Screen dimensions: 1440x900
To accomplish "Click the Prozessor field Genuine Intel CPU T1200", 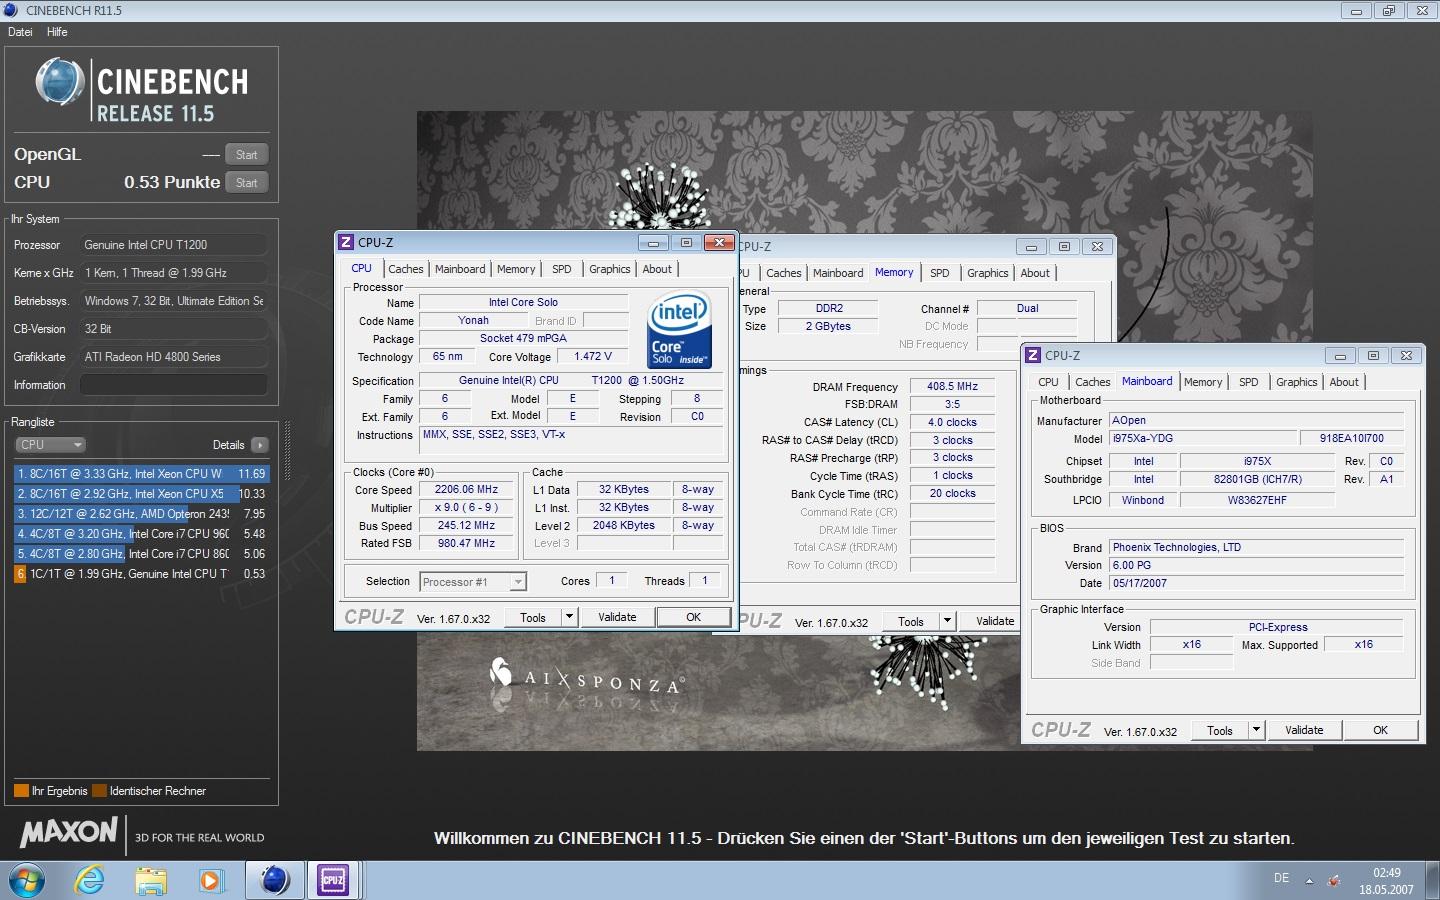I will pos(174,245).
